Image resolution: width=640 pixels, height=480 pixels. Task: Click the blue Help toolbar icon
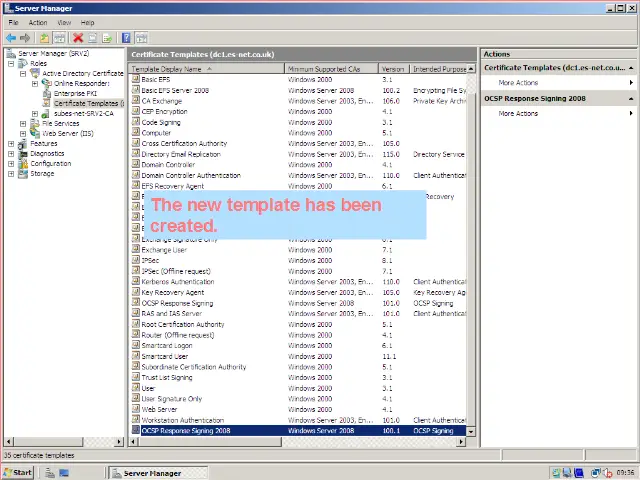[x=126, y=38]
